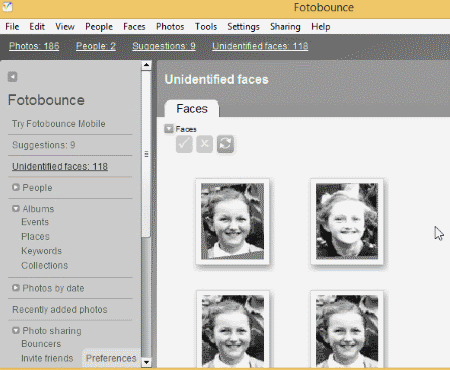The width and height of the screenshot is (450, 370).
Task: Expand the Photos by date node
Action: tap(16, 288)
